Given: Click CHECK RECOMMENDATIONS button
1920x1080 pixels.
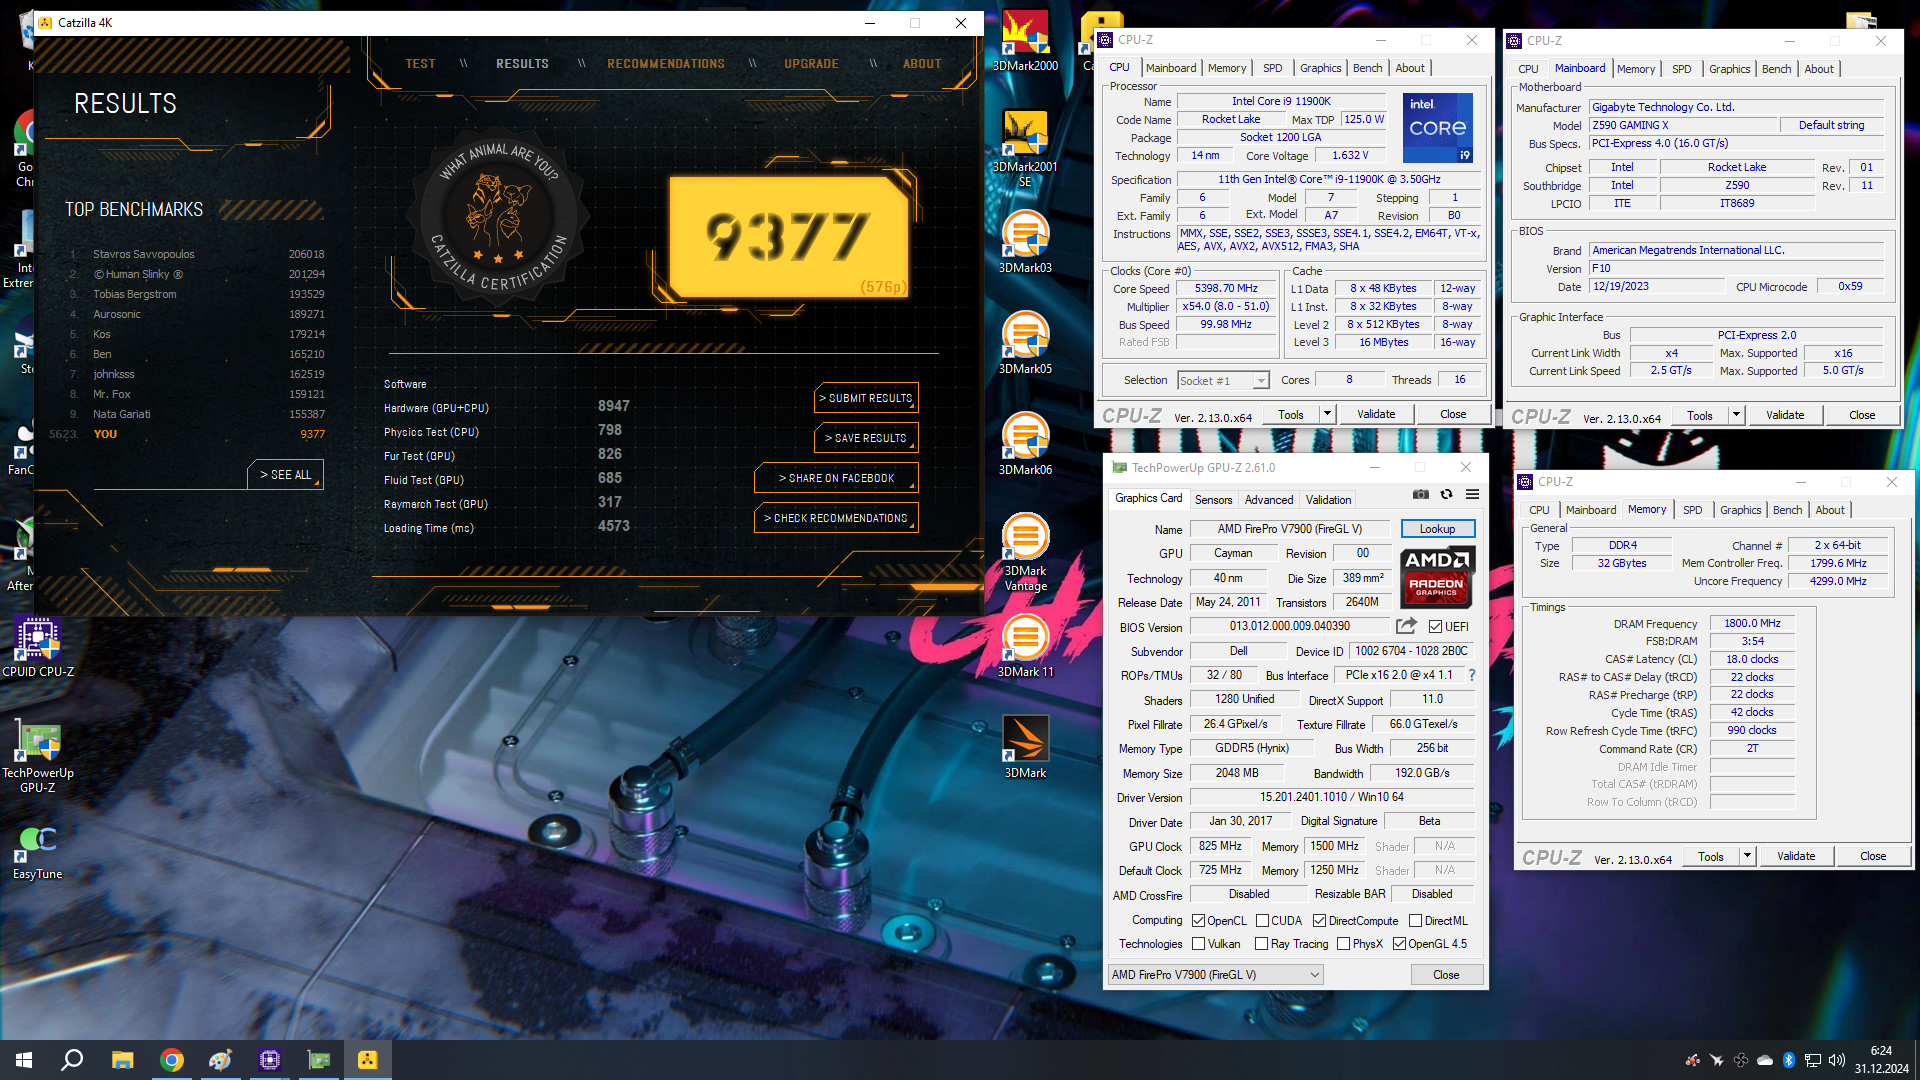Looking at the screenshot, I should coord(836,518).
